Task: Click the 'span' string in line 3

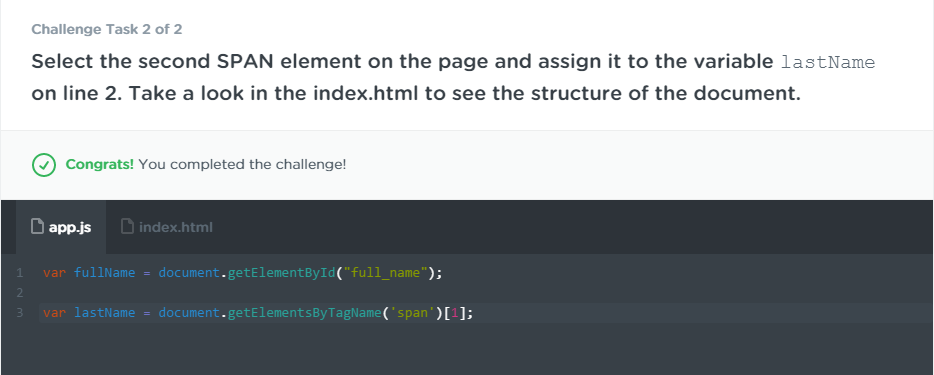Action: (412, 312)
